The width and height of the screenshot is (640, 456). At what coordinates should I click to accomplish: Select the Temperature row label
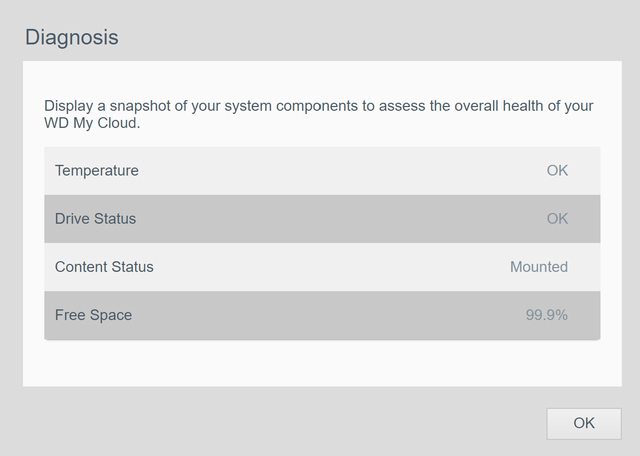(97, 171)
